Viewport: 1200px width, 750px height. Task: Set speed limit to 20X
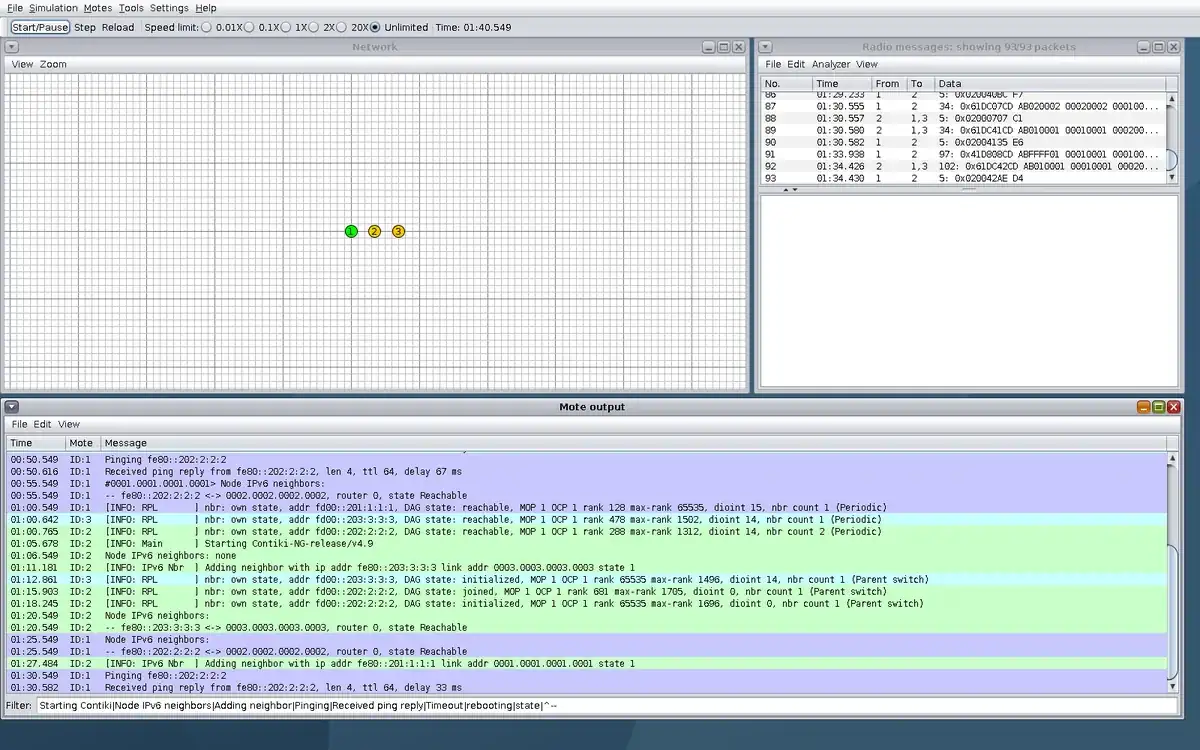pyautogui.click(x=342, y=27)
